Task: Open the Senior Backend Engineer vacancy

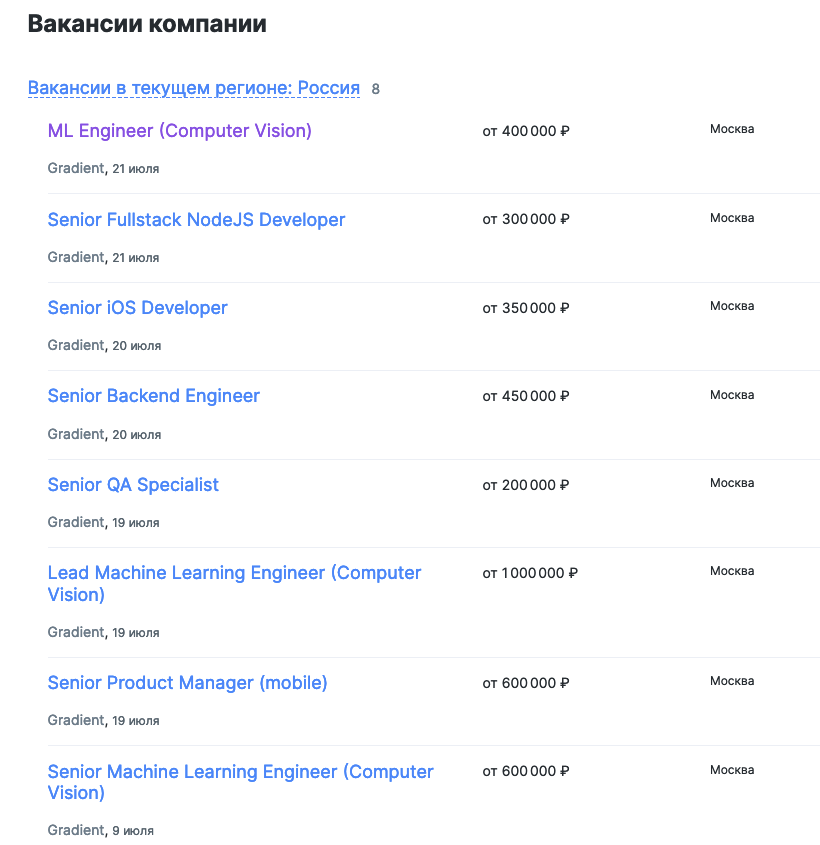Action: pyautogui.click(x=154, y=396)
